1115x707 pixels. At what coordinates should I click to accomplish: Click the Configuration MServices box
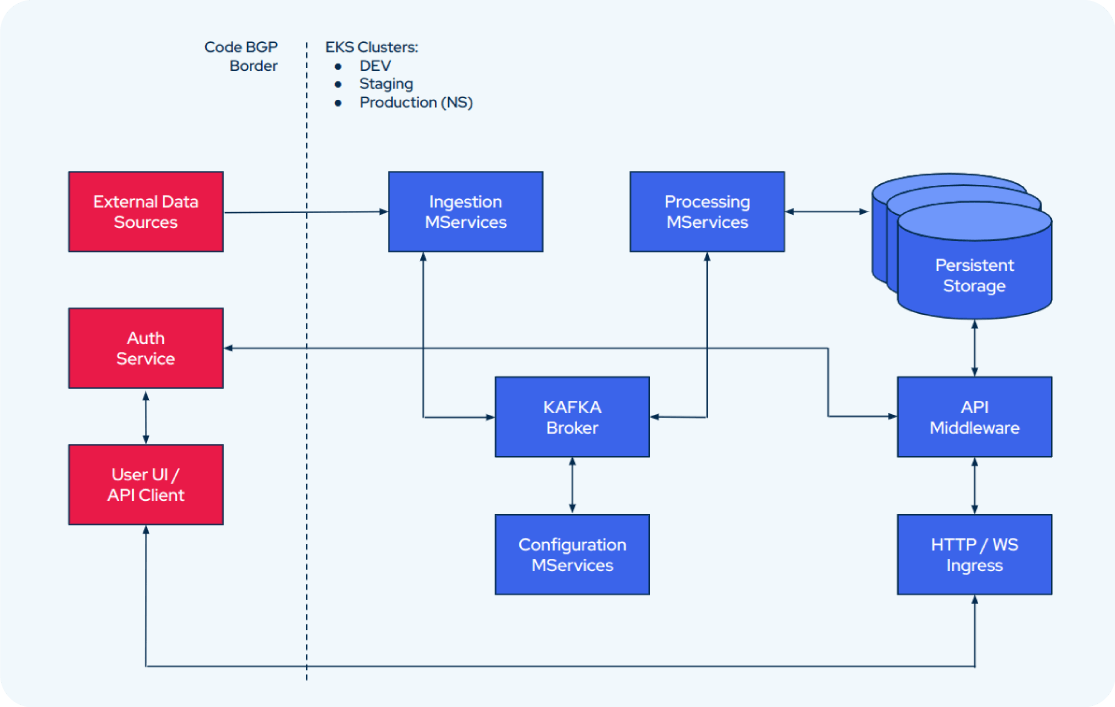(x=572, y=554)
